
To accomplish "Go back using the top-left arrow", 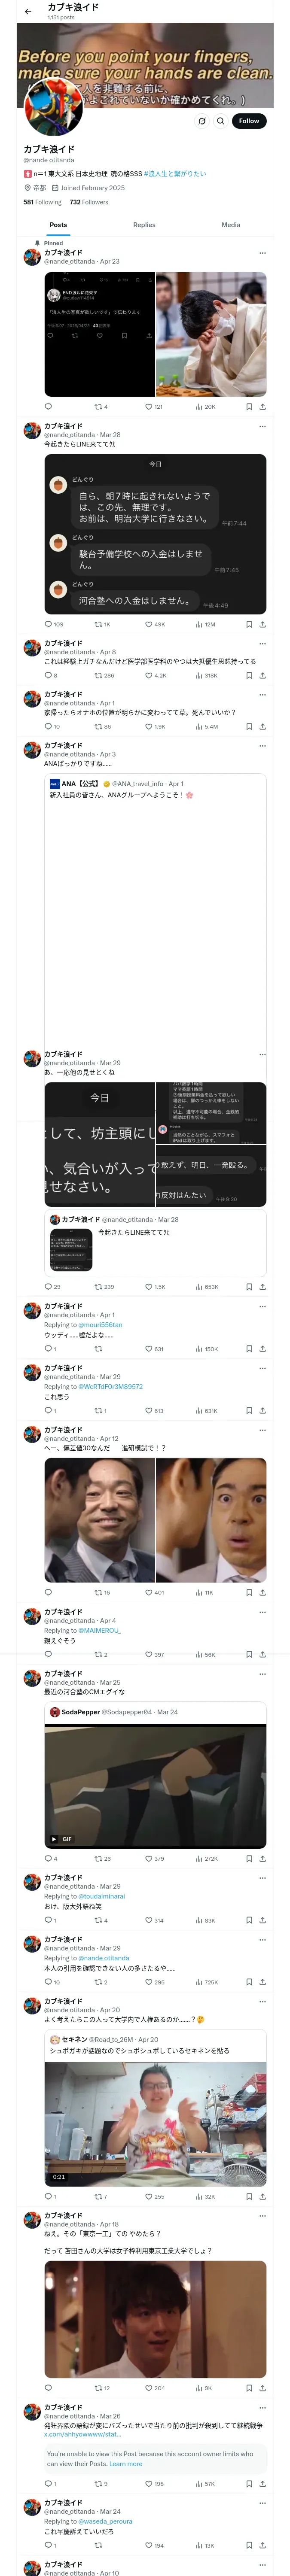I will coord(28,11).
